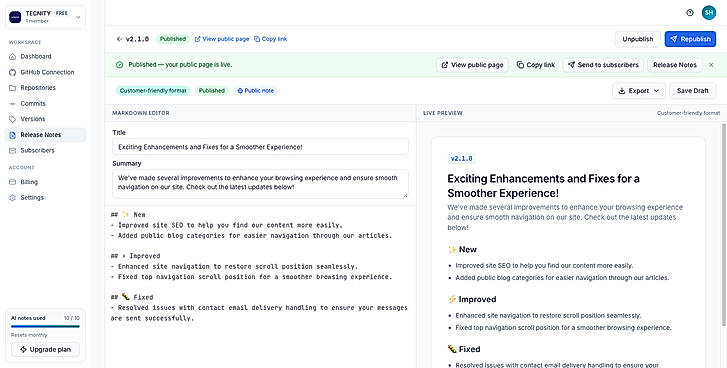The image size is (727, 368).
Task: Click the Republish button
Action: click(x=690, y=39)
